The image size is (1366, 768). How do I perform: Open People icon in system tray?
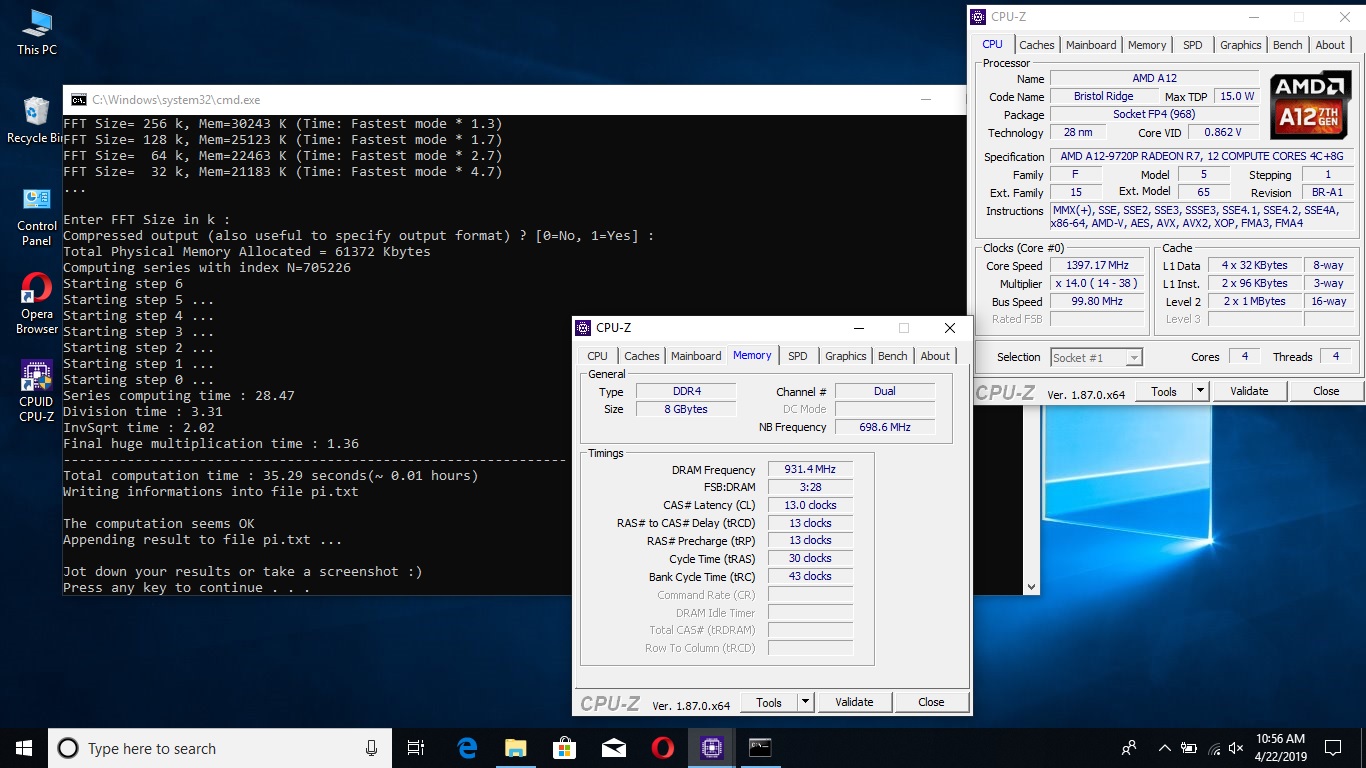(1129, 748)
